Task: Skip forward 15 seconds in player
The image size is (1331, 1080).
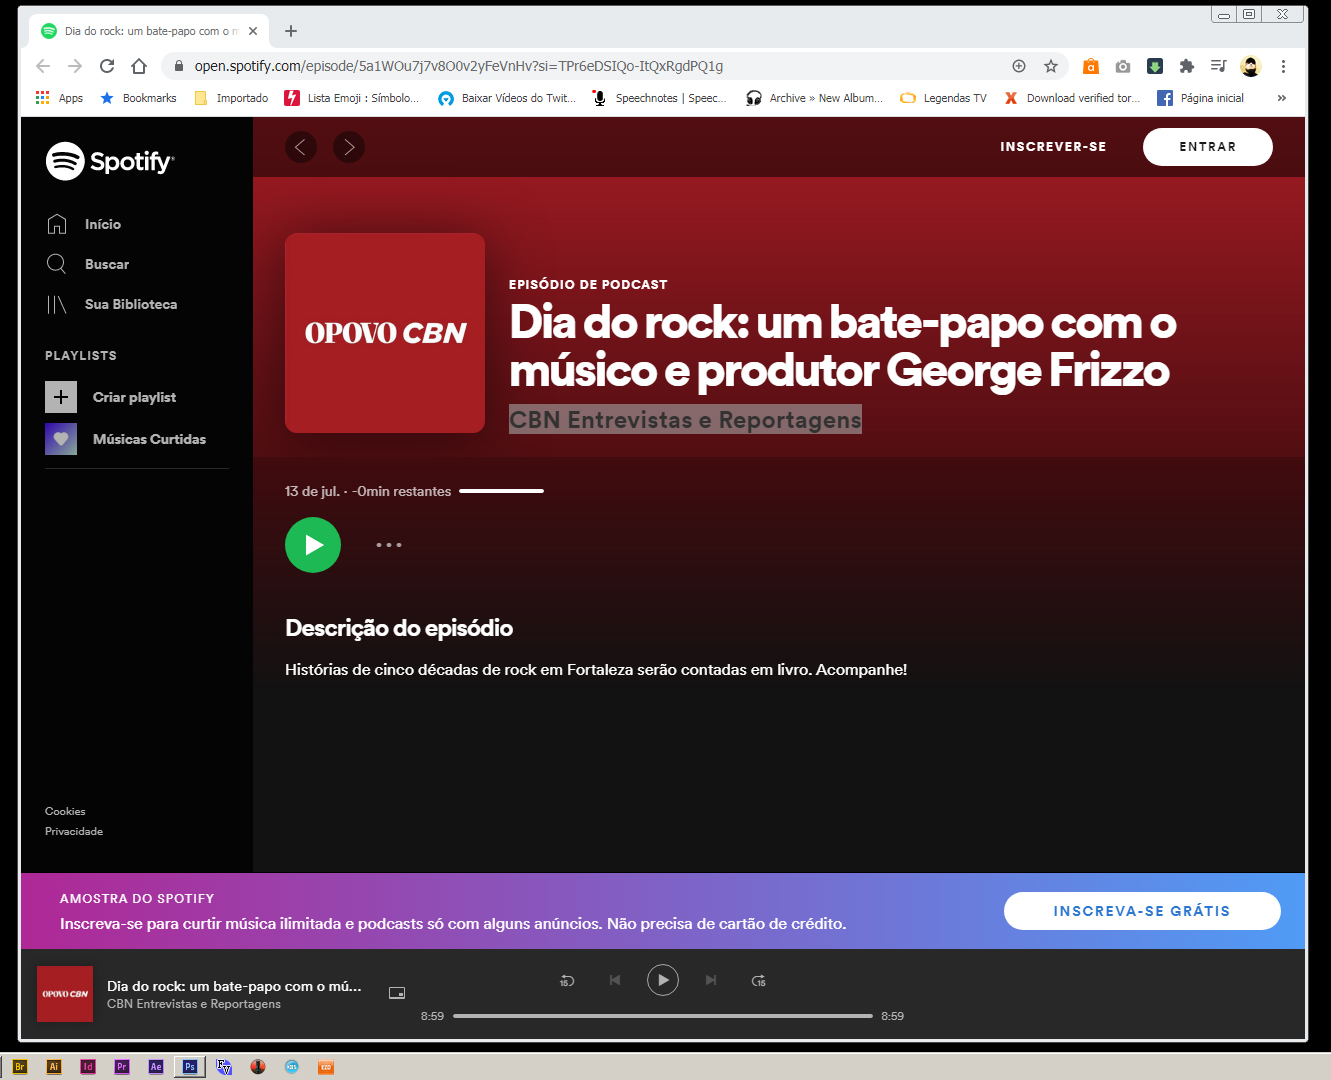Action: 759,980
